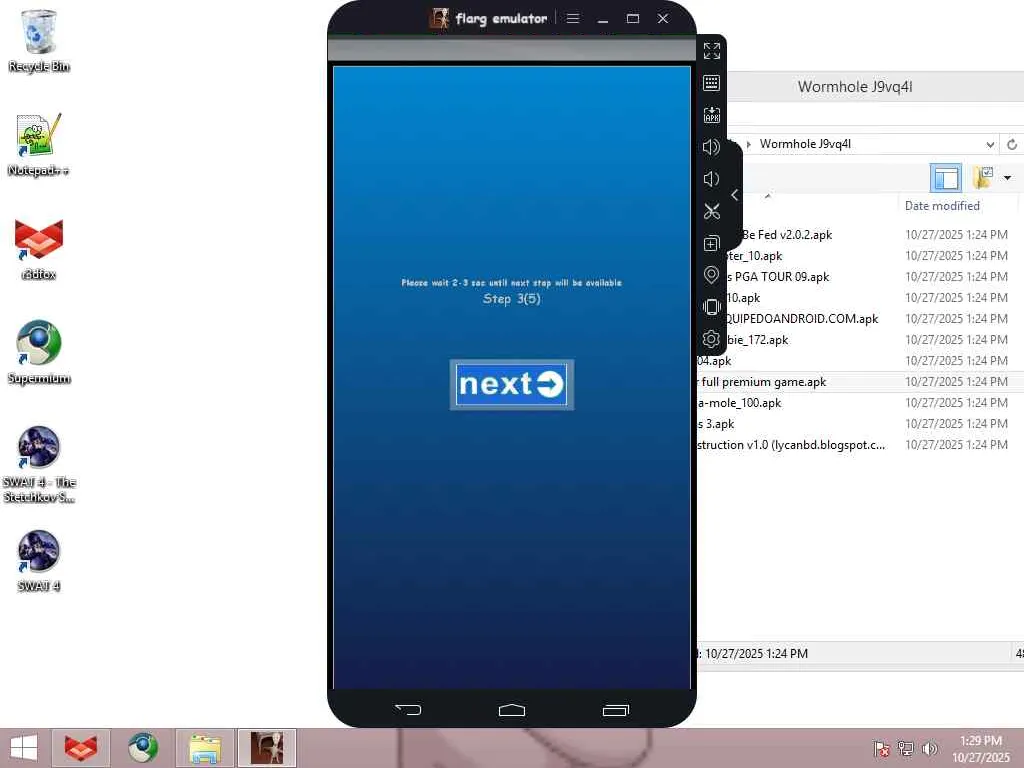Screen dimensions: 1024x768
Task: Tap the Android back button
Action: 408,709
